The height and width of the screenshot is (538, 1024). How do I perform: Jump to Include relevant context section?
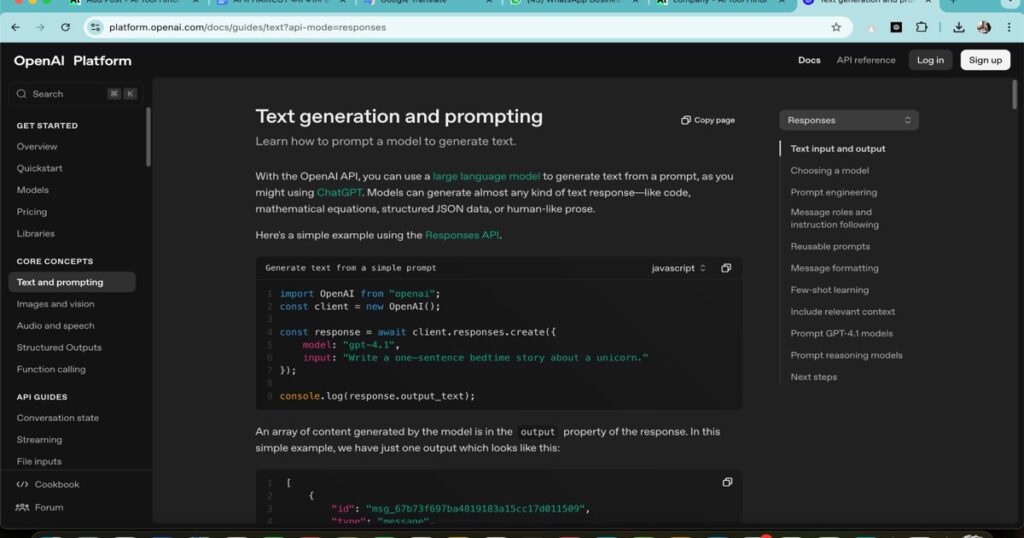coord(842,312)
